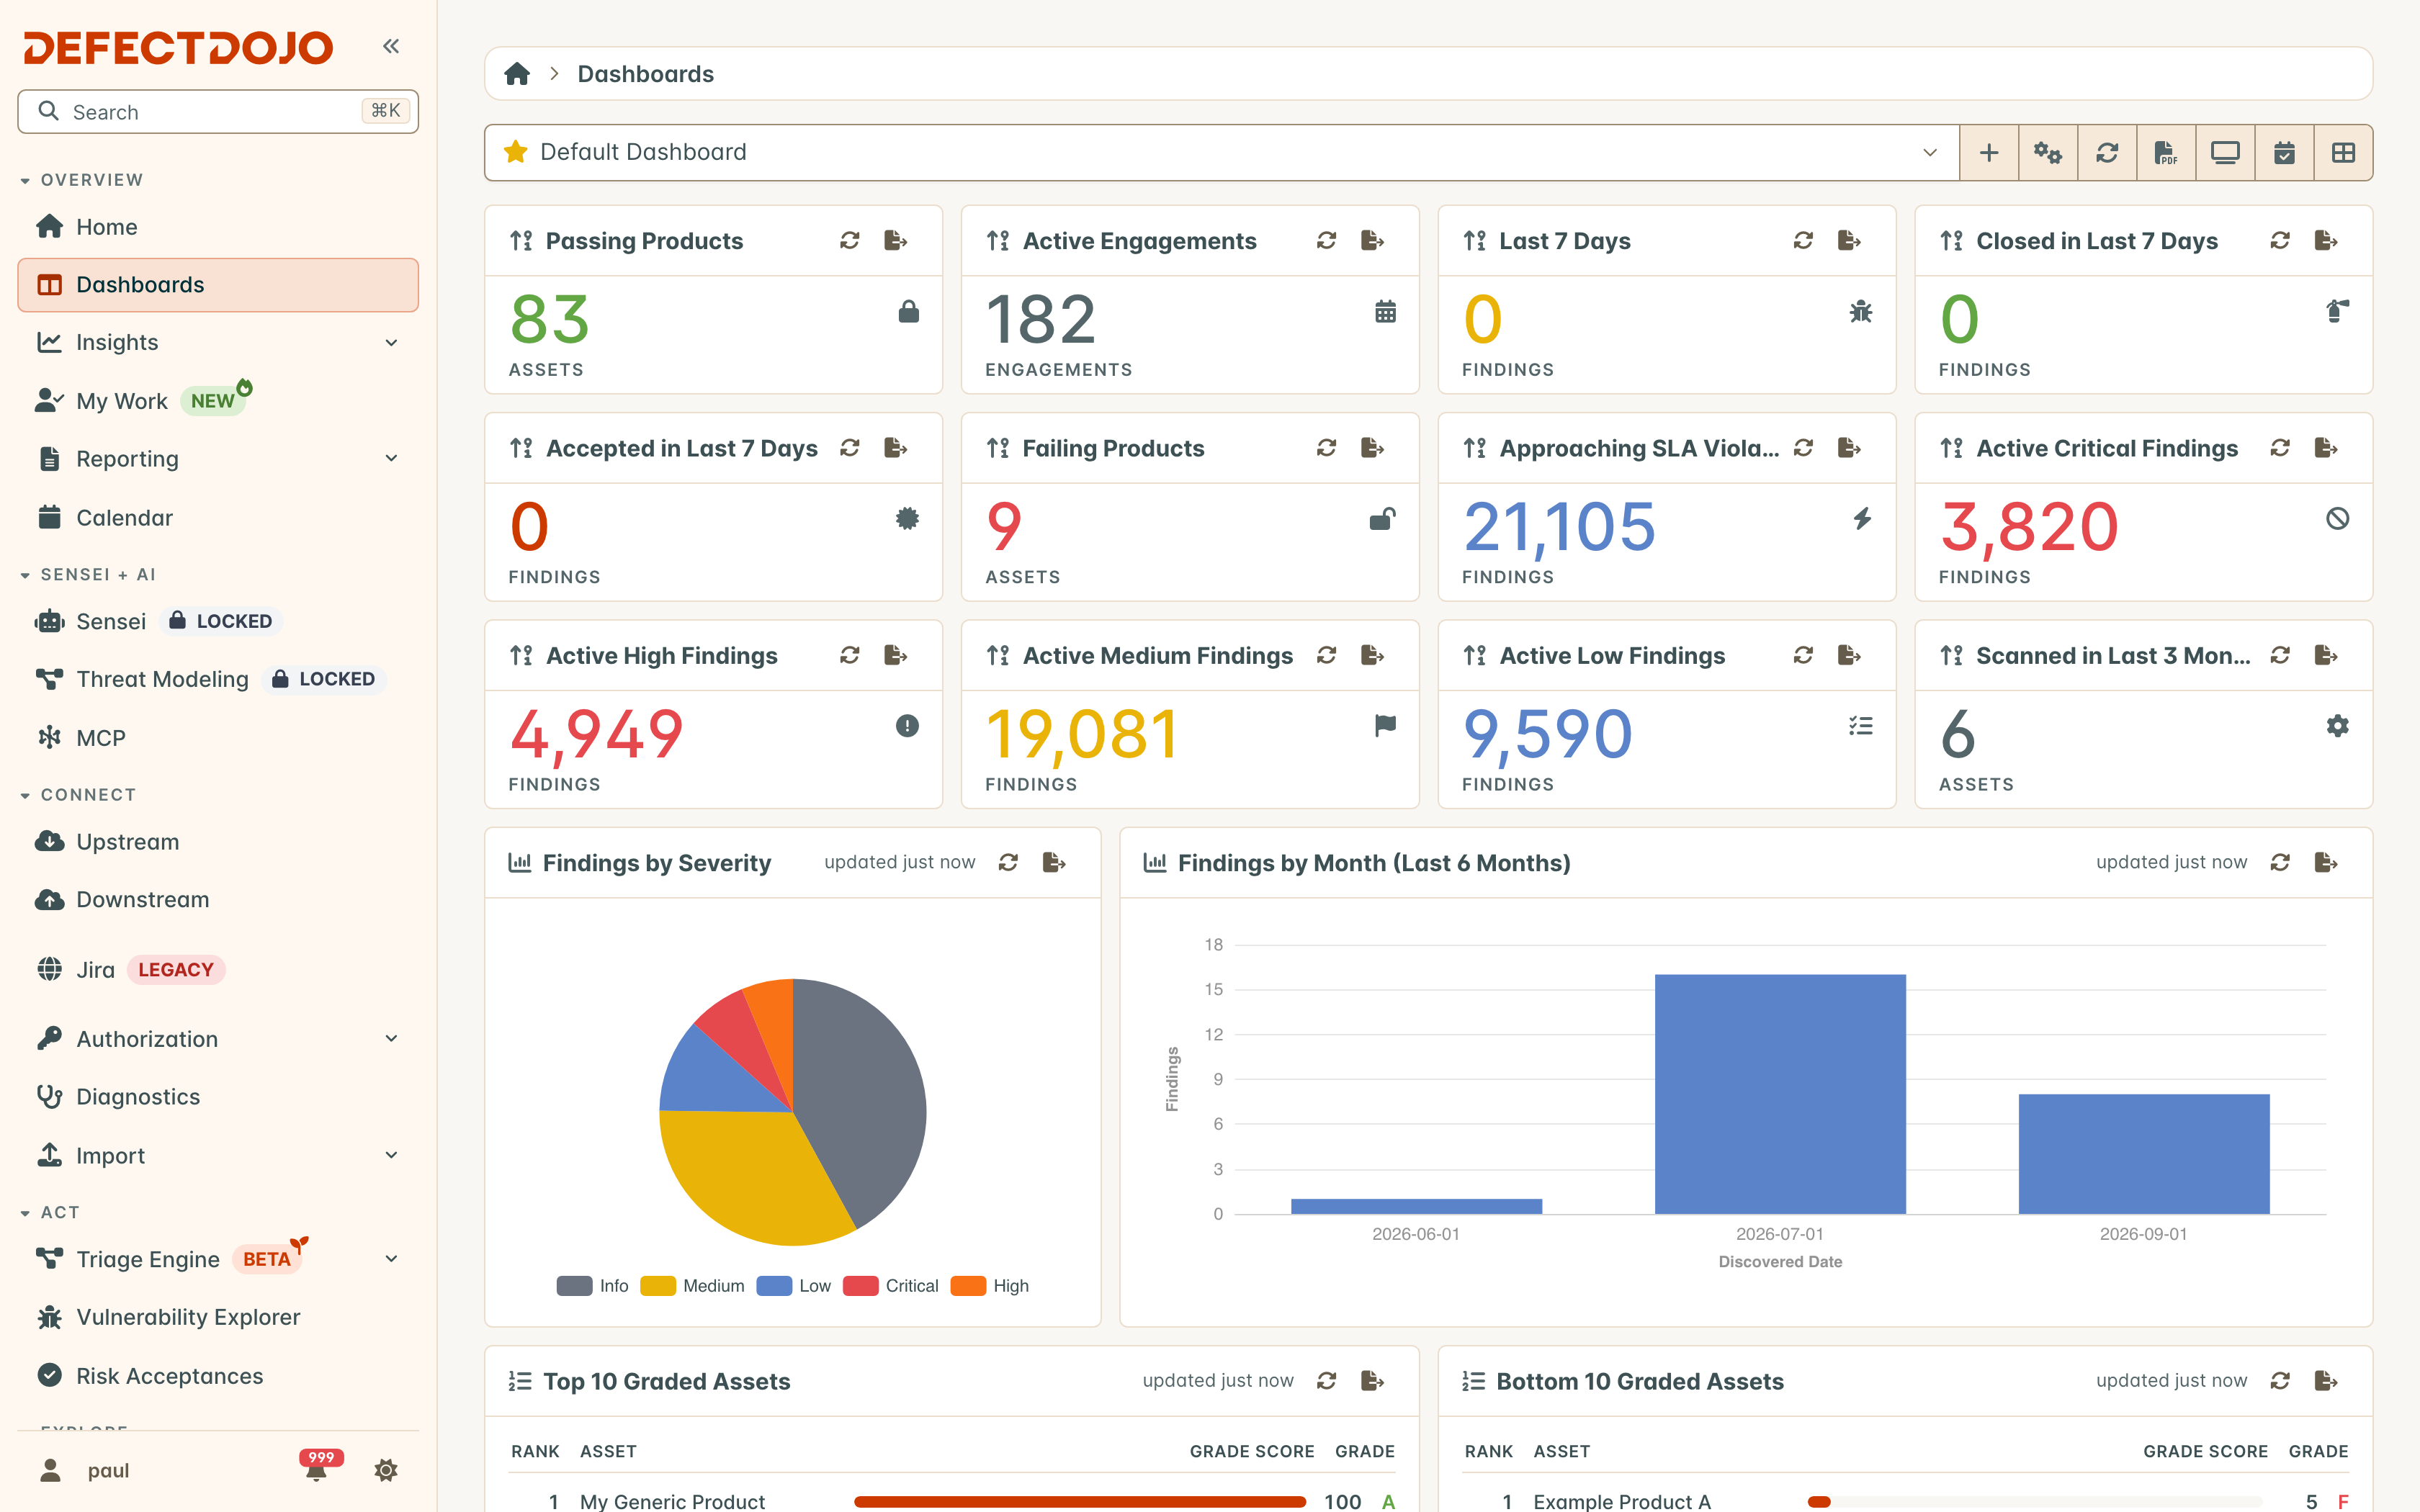2420x1512 pixels.
Task: Click the Dashboards breadcrumb link
Action: click(645, 74)
